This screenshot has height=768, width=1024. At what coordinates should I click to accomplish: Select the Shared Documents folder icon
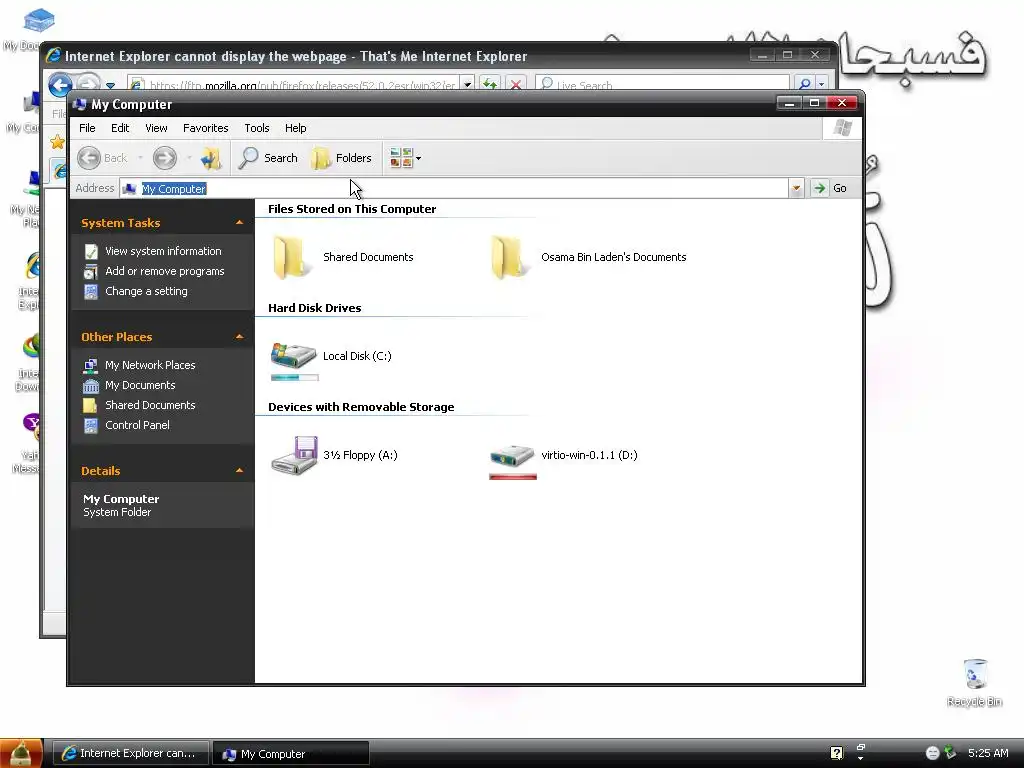[291, 257]
